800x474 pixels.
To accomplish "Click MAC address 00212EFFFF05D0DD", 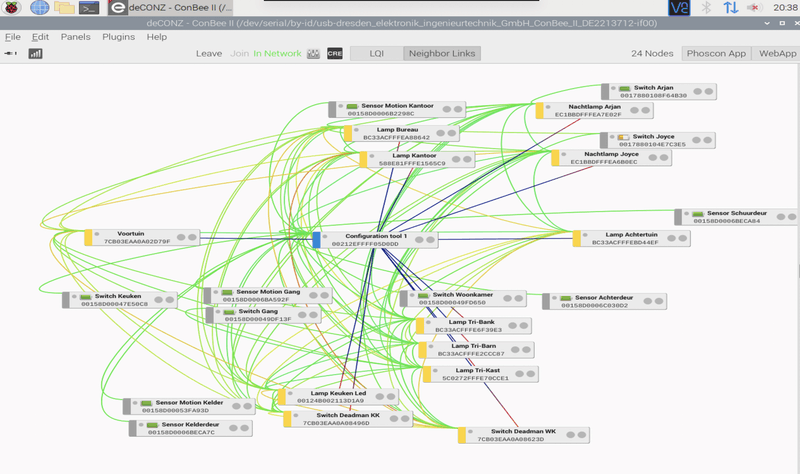I will [x=365, y=244].
